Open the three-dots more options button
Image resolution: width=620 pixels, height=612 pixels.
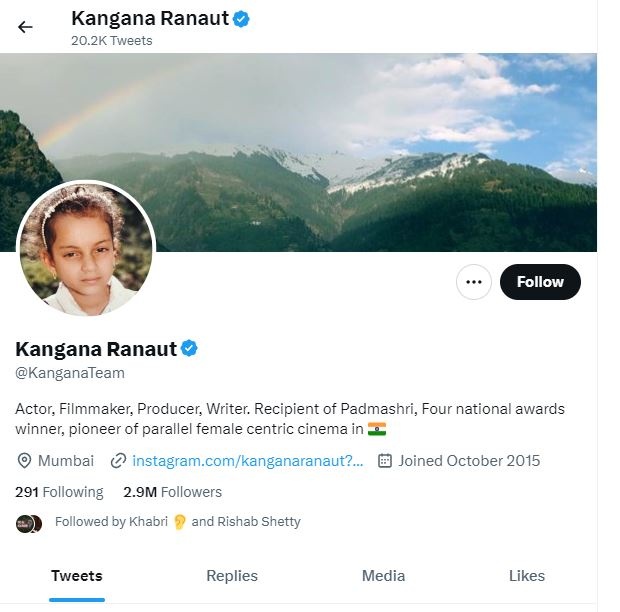[474, 282]
